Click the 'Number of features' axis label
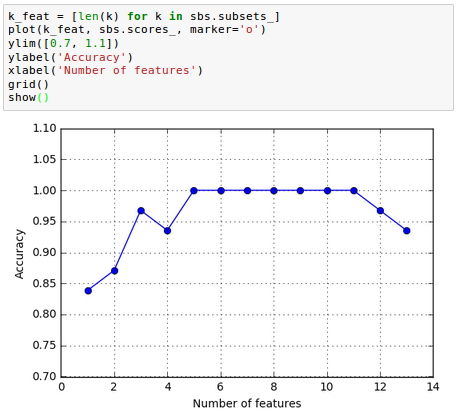 coord(247,403)
